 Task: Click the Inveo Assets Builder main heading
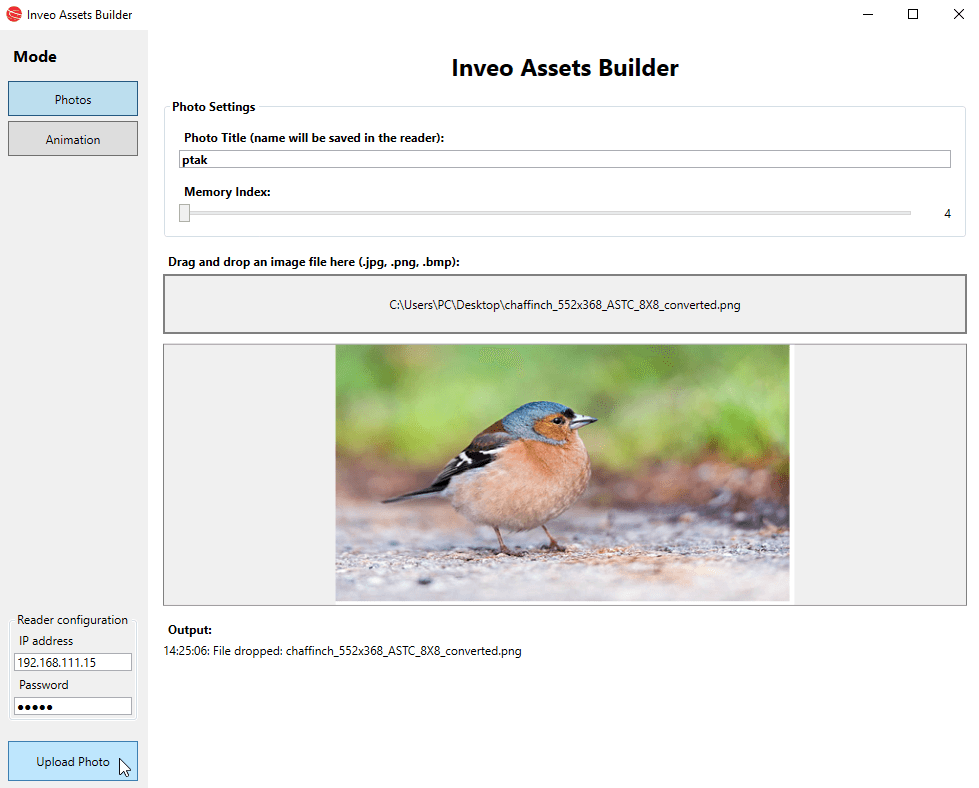(x=564, y=68)
